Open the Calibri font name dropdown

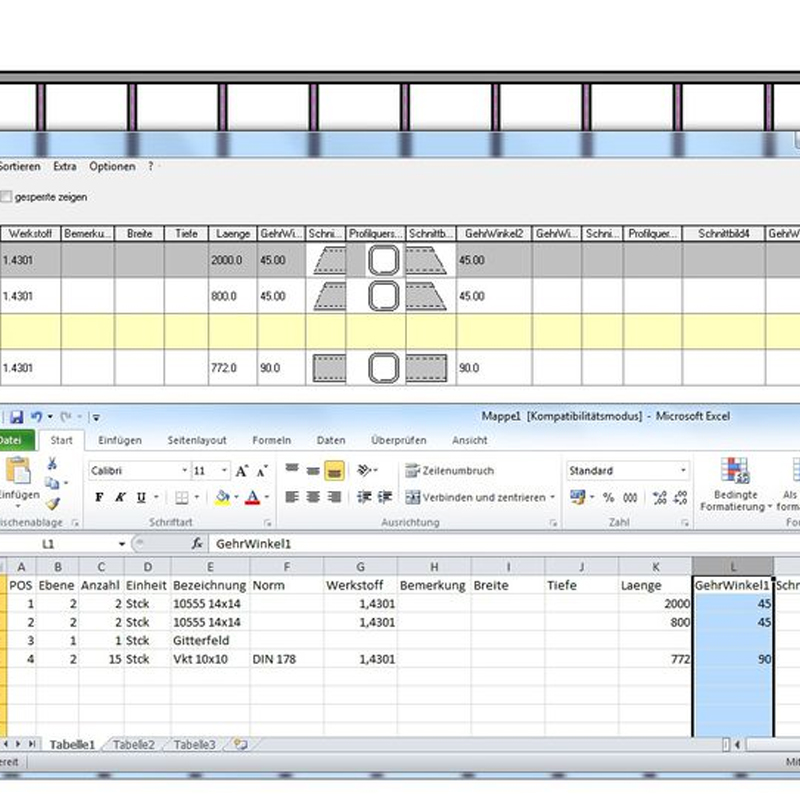click(x=185, y=470)
